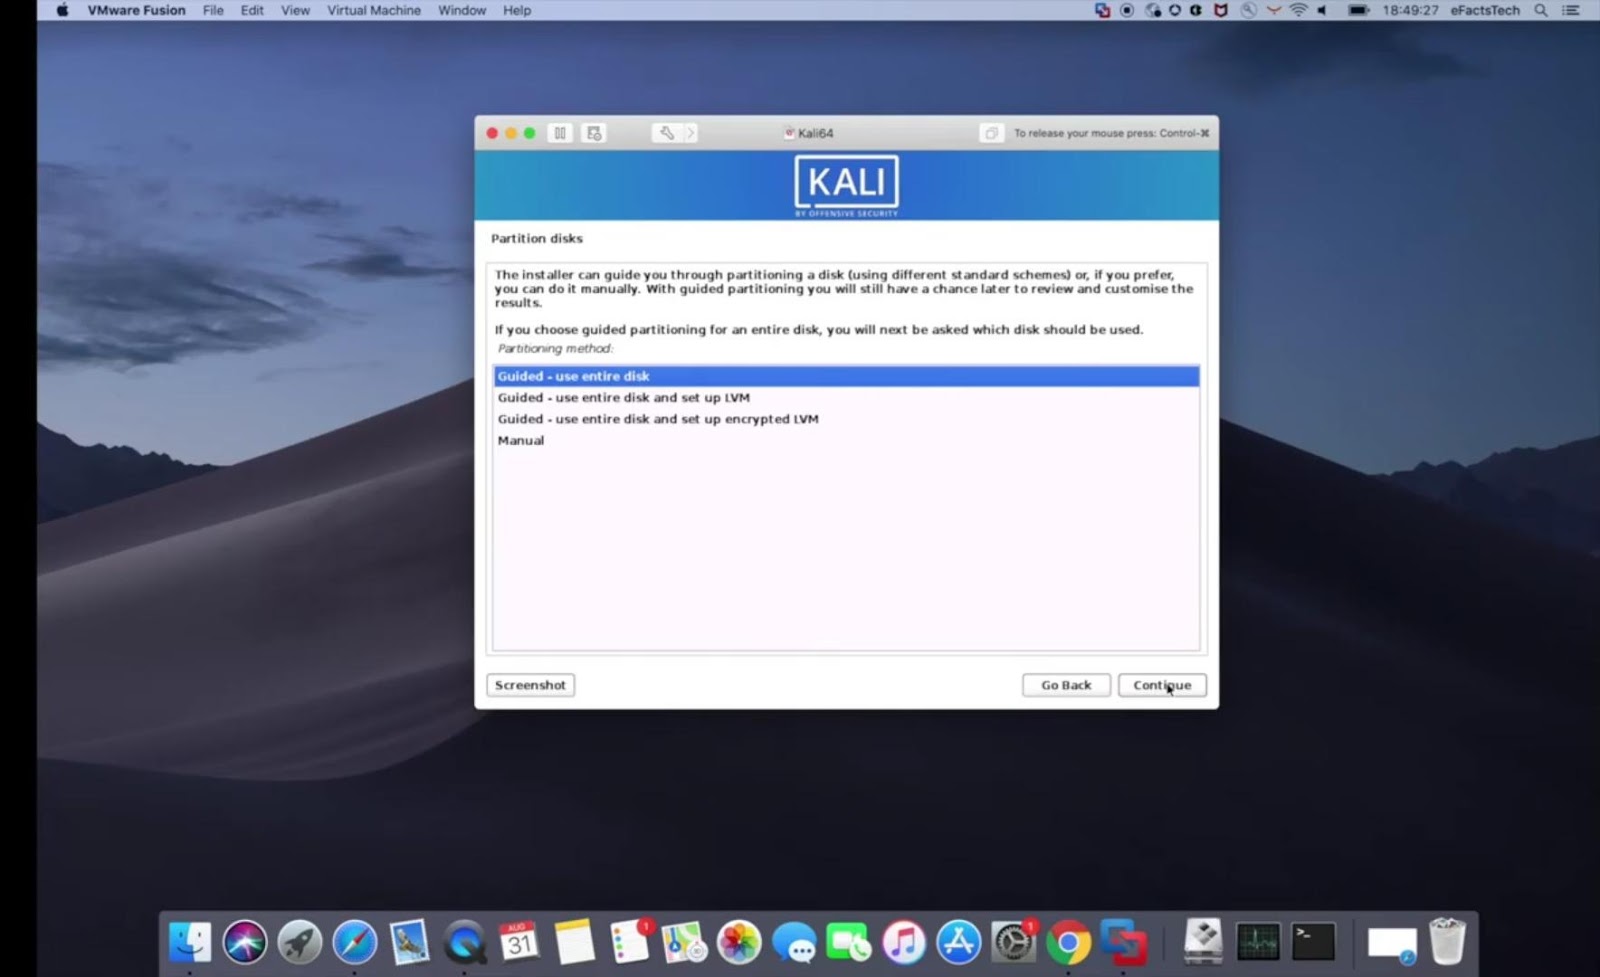Image resolution: width=1600 pixels, height=977 pixels.
Task: Open the Trash in the dock
Action: coord(1447,942)
